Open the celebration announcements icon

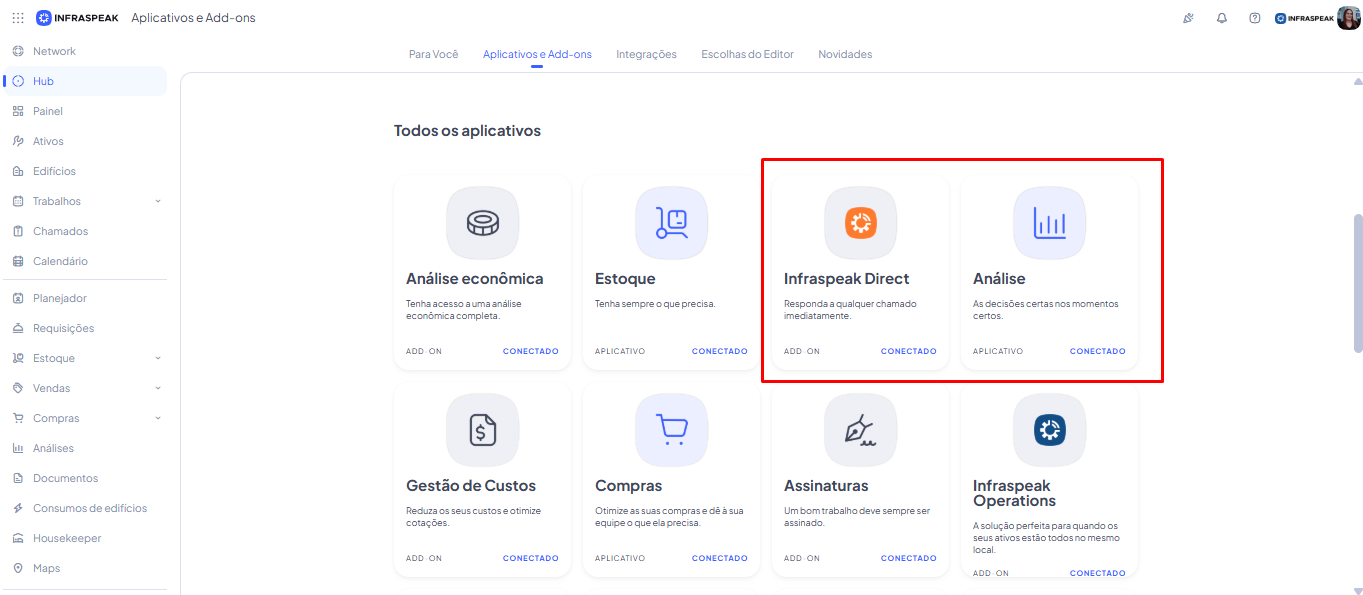pos(1188,18)
